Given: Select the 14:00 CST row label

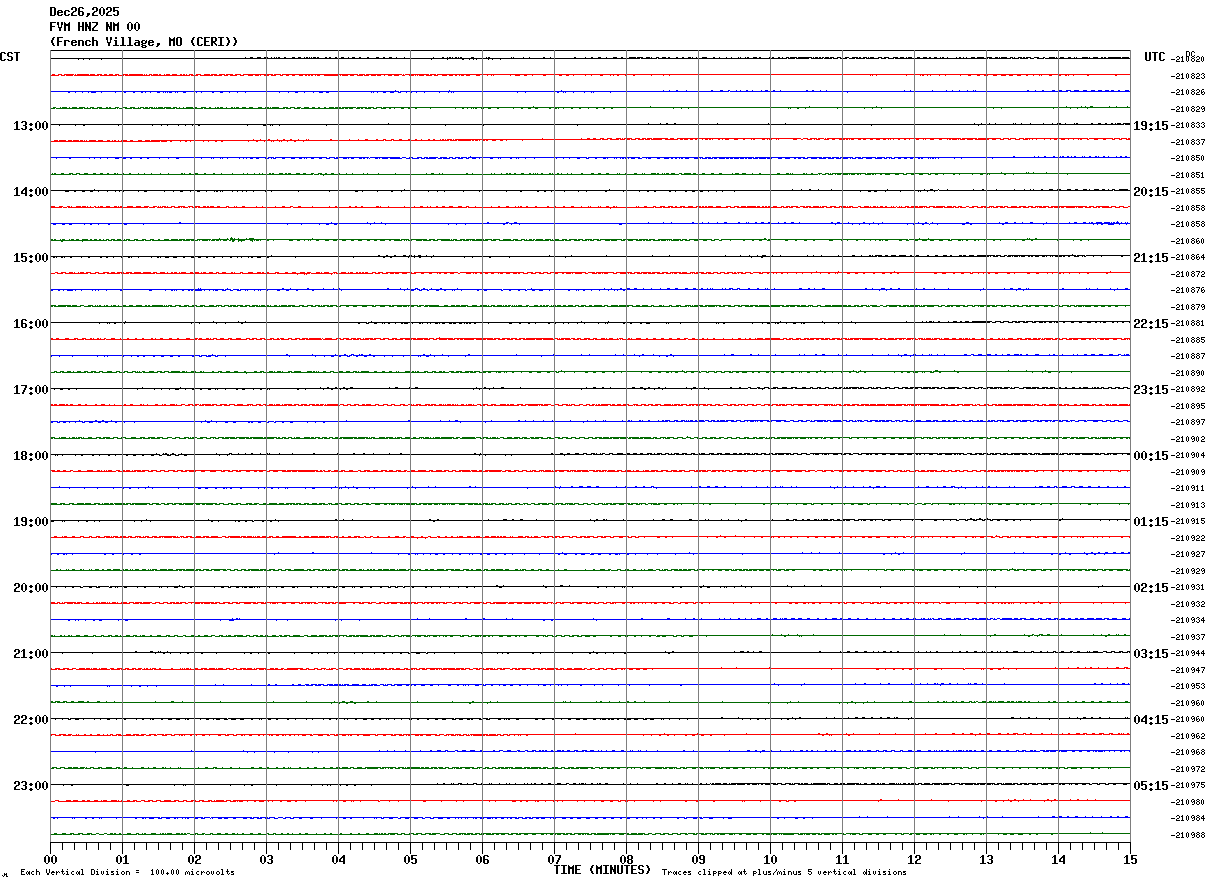Looking at the screenshot, I should pos(31,192).
